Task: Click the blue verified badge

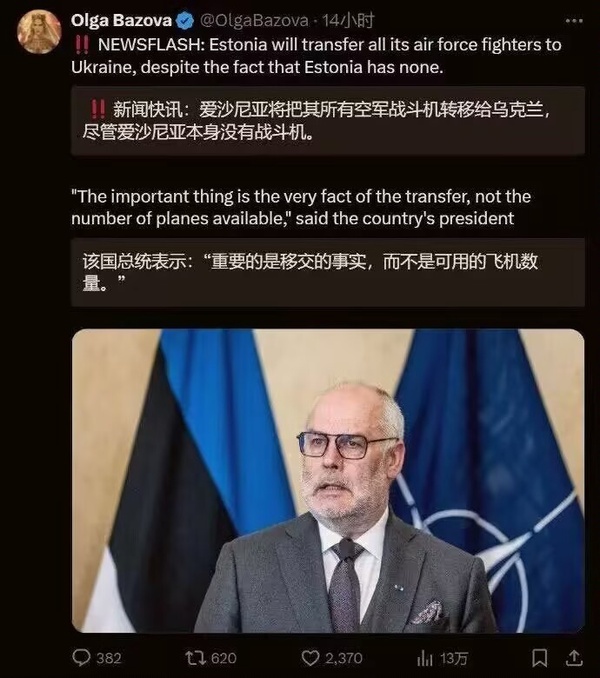Action: coord(186,21)
